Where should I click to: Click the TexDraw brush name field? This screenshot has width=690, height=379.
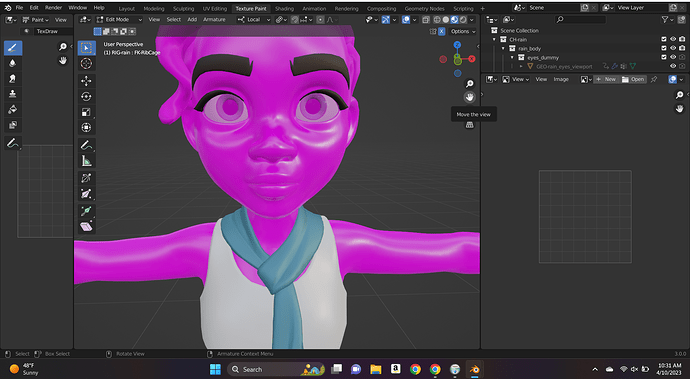[53, 31]
